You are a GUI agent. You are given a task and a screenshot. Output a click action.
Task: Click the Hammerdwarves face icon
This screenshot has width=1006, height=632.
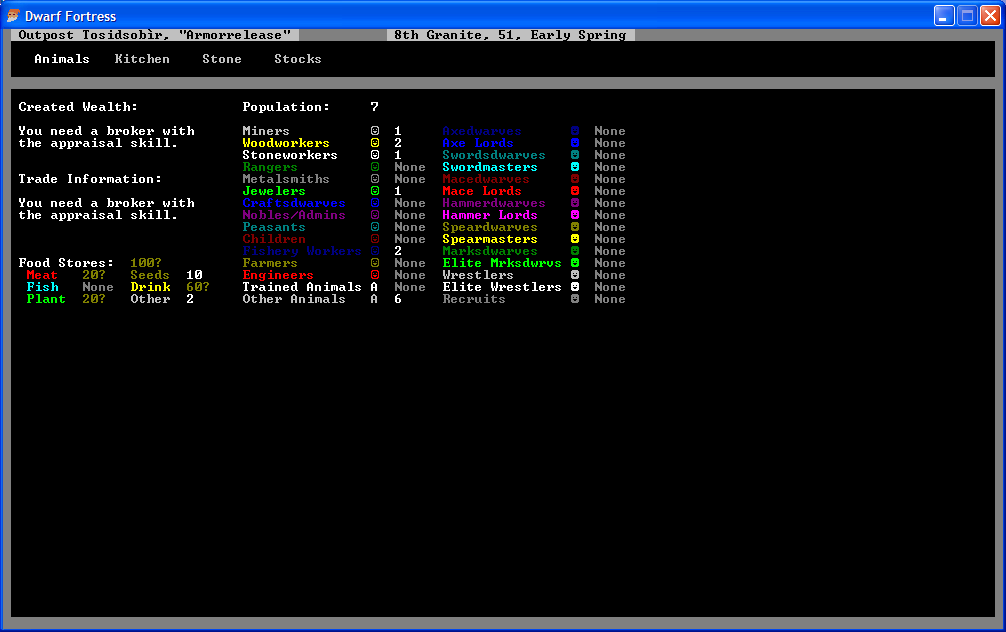[x=575, y=203]
